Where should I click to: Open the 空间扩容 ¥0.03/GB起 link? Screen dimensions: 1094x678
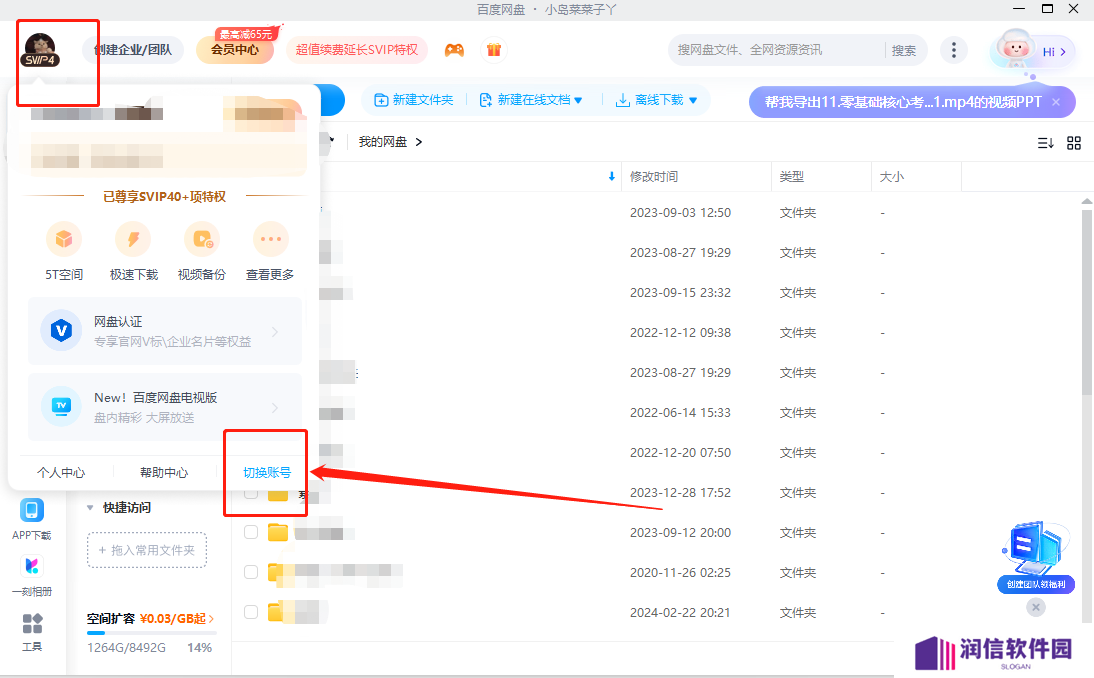point(150,619)
